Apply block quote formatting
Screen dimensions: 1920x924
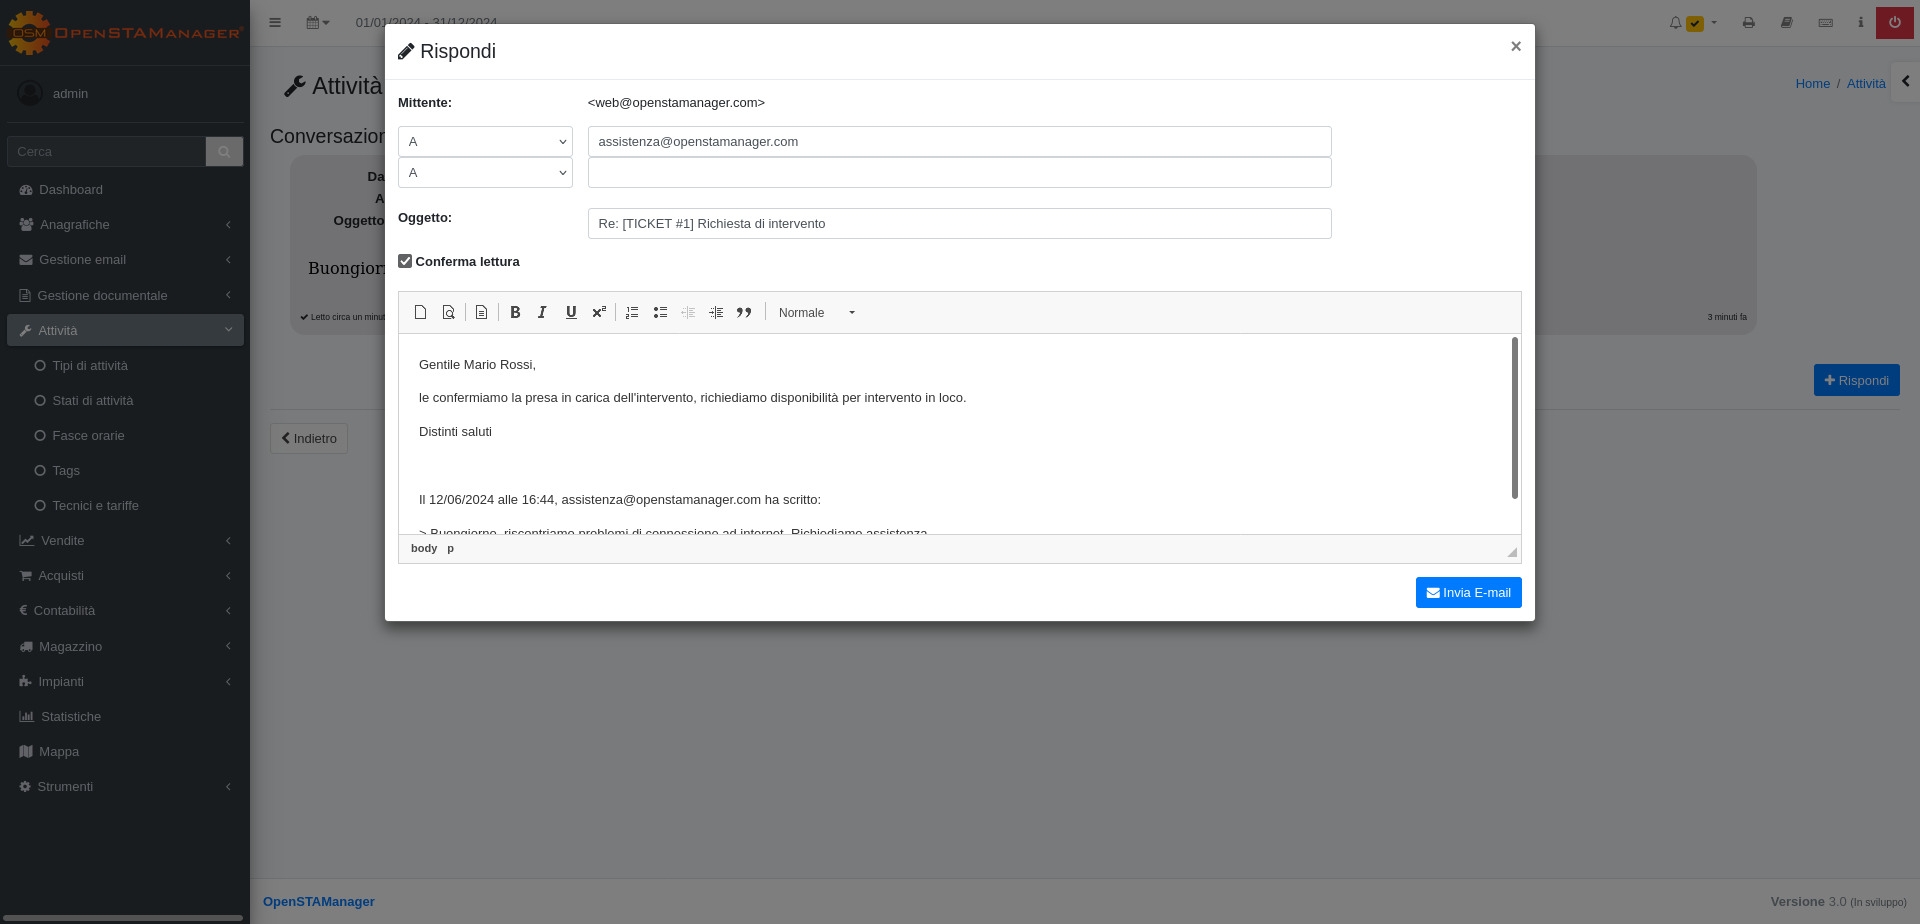(x=744, y=313)
